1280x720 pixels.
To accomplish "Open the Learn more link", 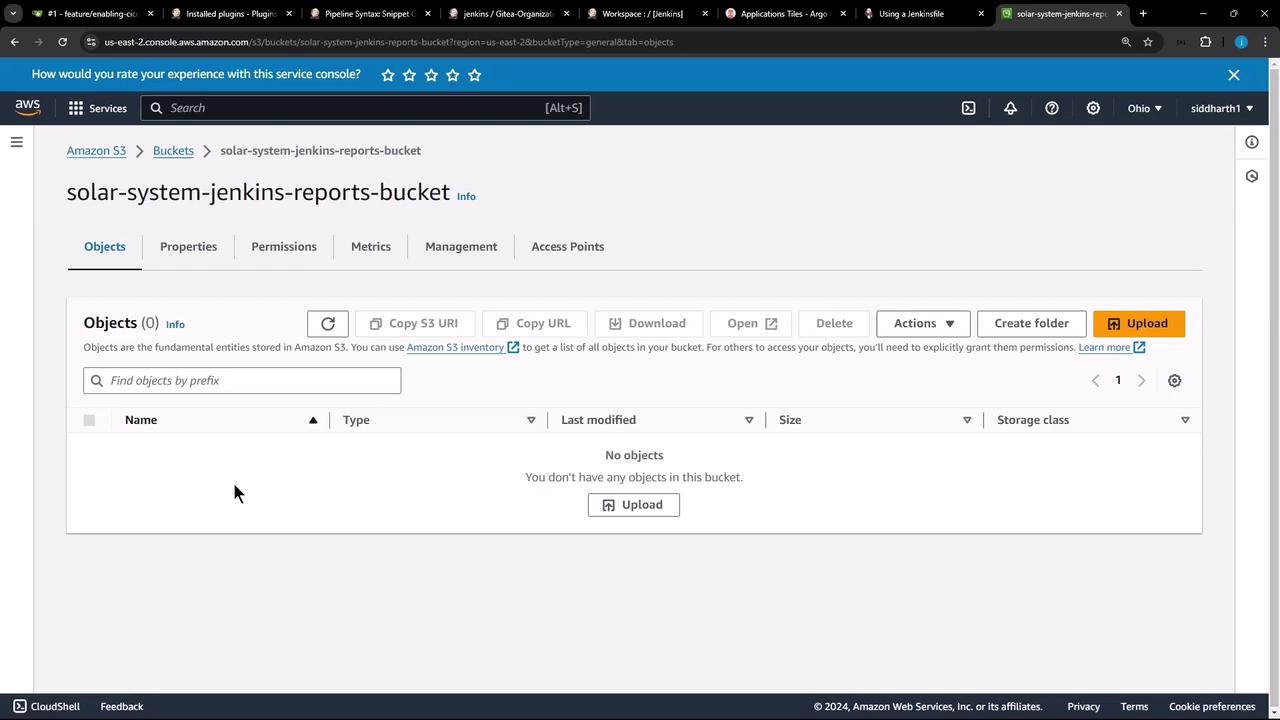I will click(x=1112, y=348).
